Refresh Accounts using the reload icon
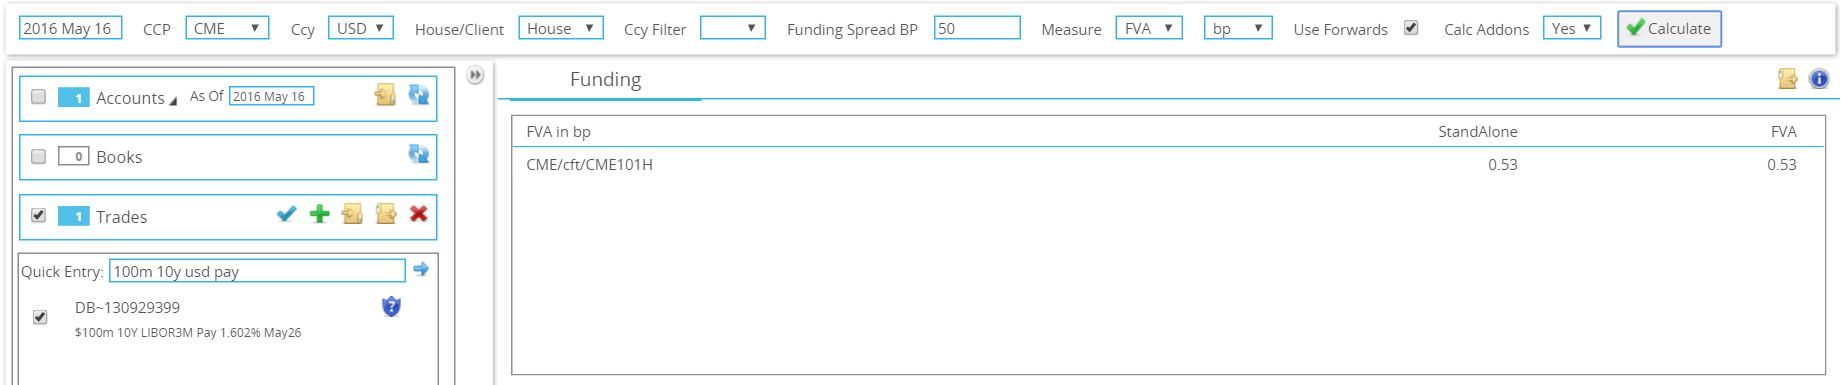The width and height of the screenshot is (1843, 385). (x=418, y=95)
